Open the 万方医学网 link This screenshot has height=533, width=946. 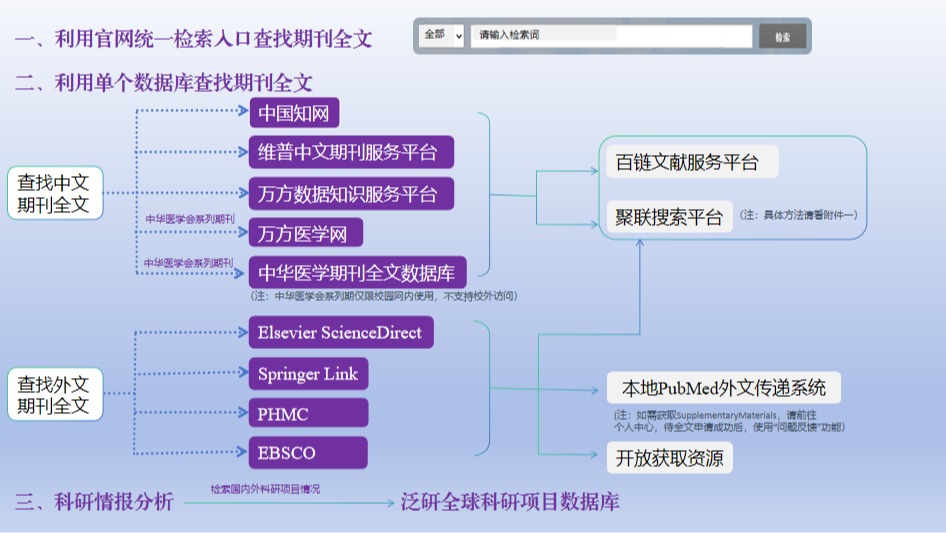pyautogui.click(x=305, y=233)
